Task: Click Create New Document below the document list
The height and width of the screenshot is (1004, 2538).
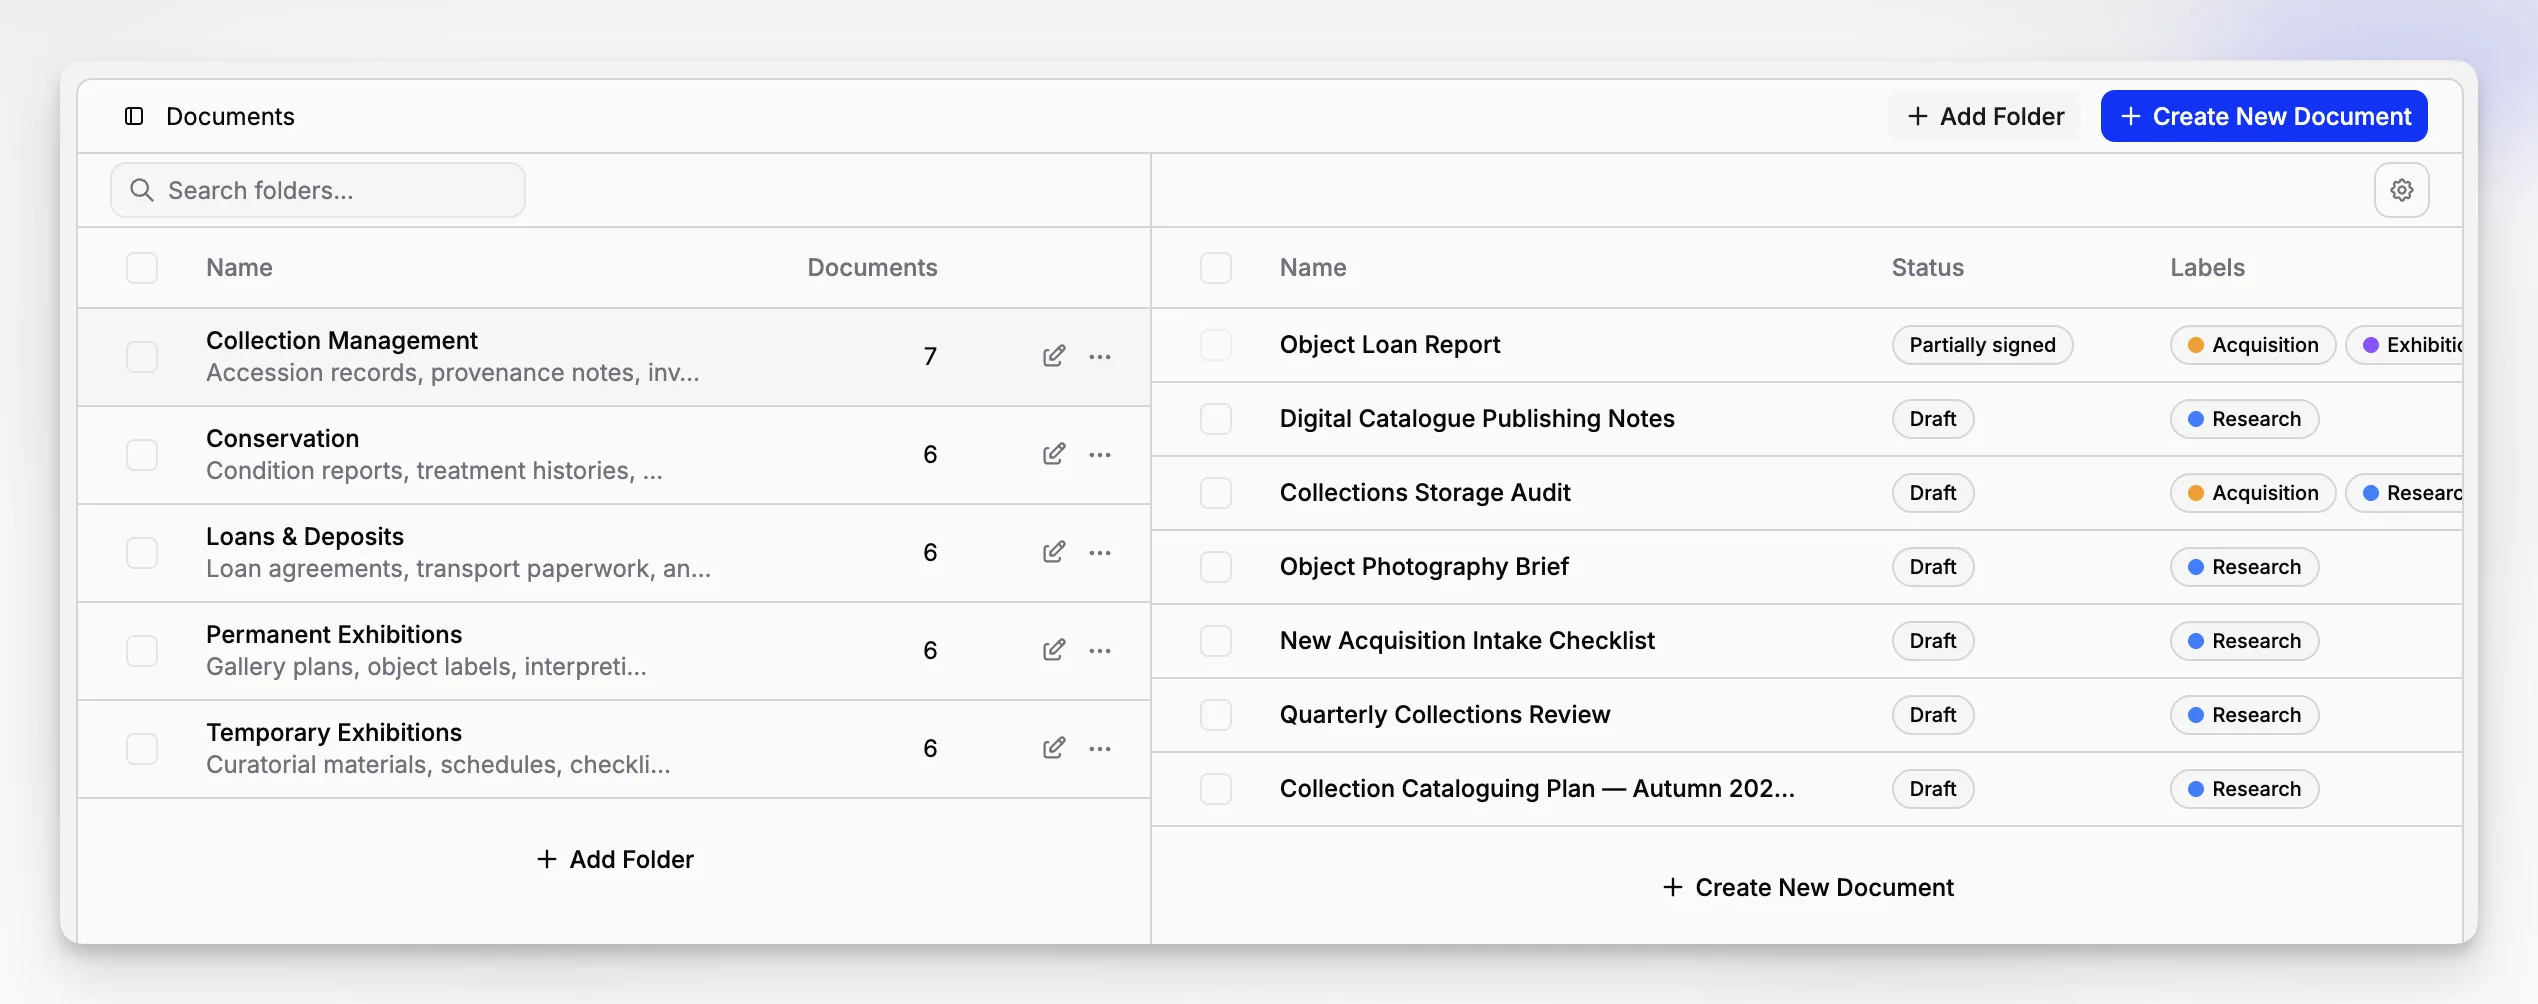Action: (x=1808, y=887)
